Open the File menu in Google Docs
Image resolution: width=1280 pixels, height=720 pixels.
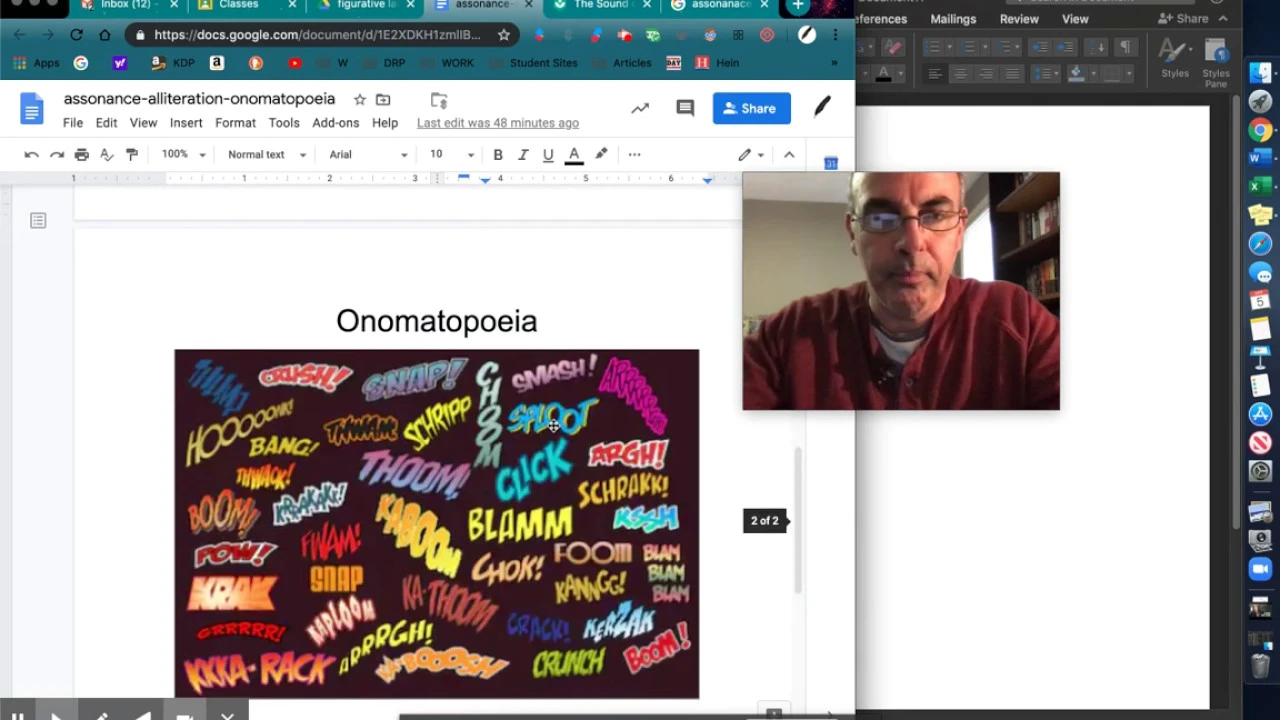pos(73,123)
